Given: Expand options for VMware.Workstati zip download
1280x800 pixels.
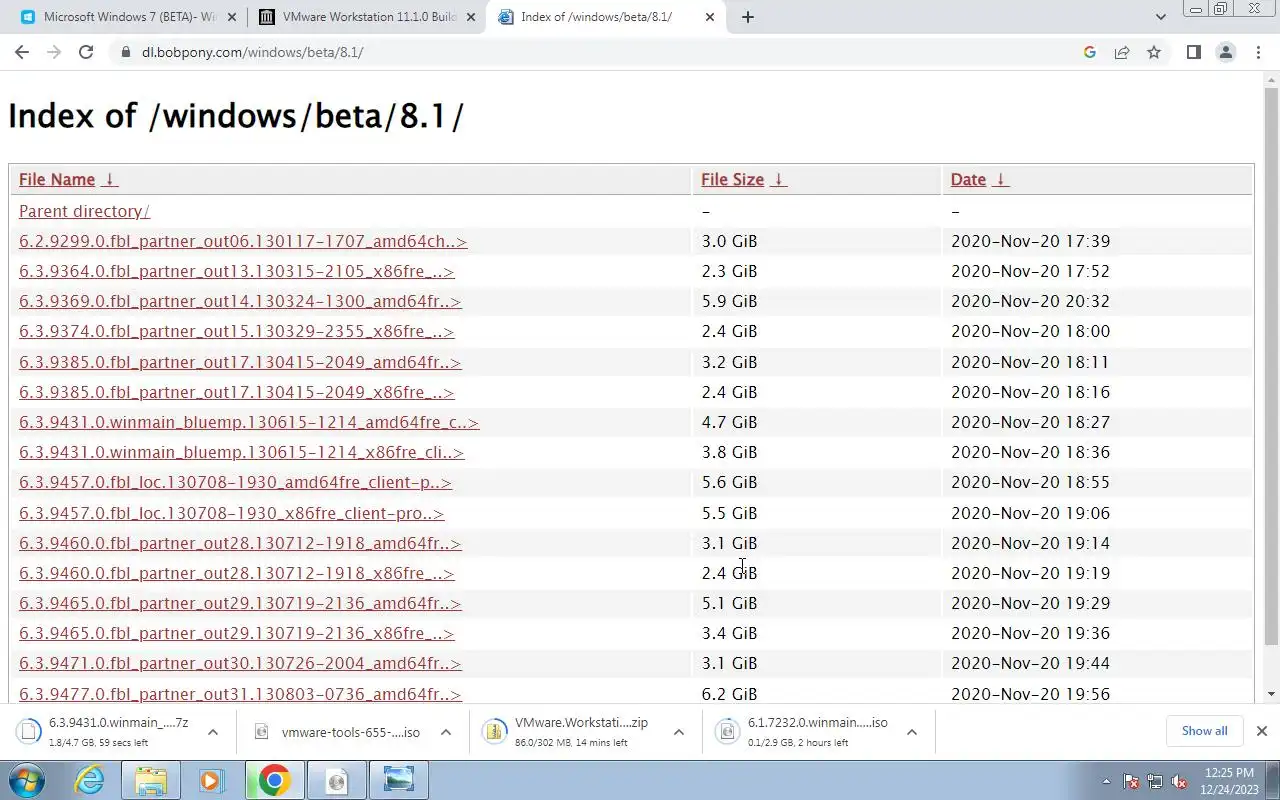Looking at the screenshot, I should 679,732.
